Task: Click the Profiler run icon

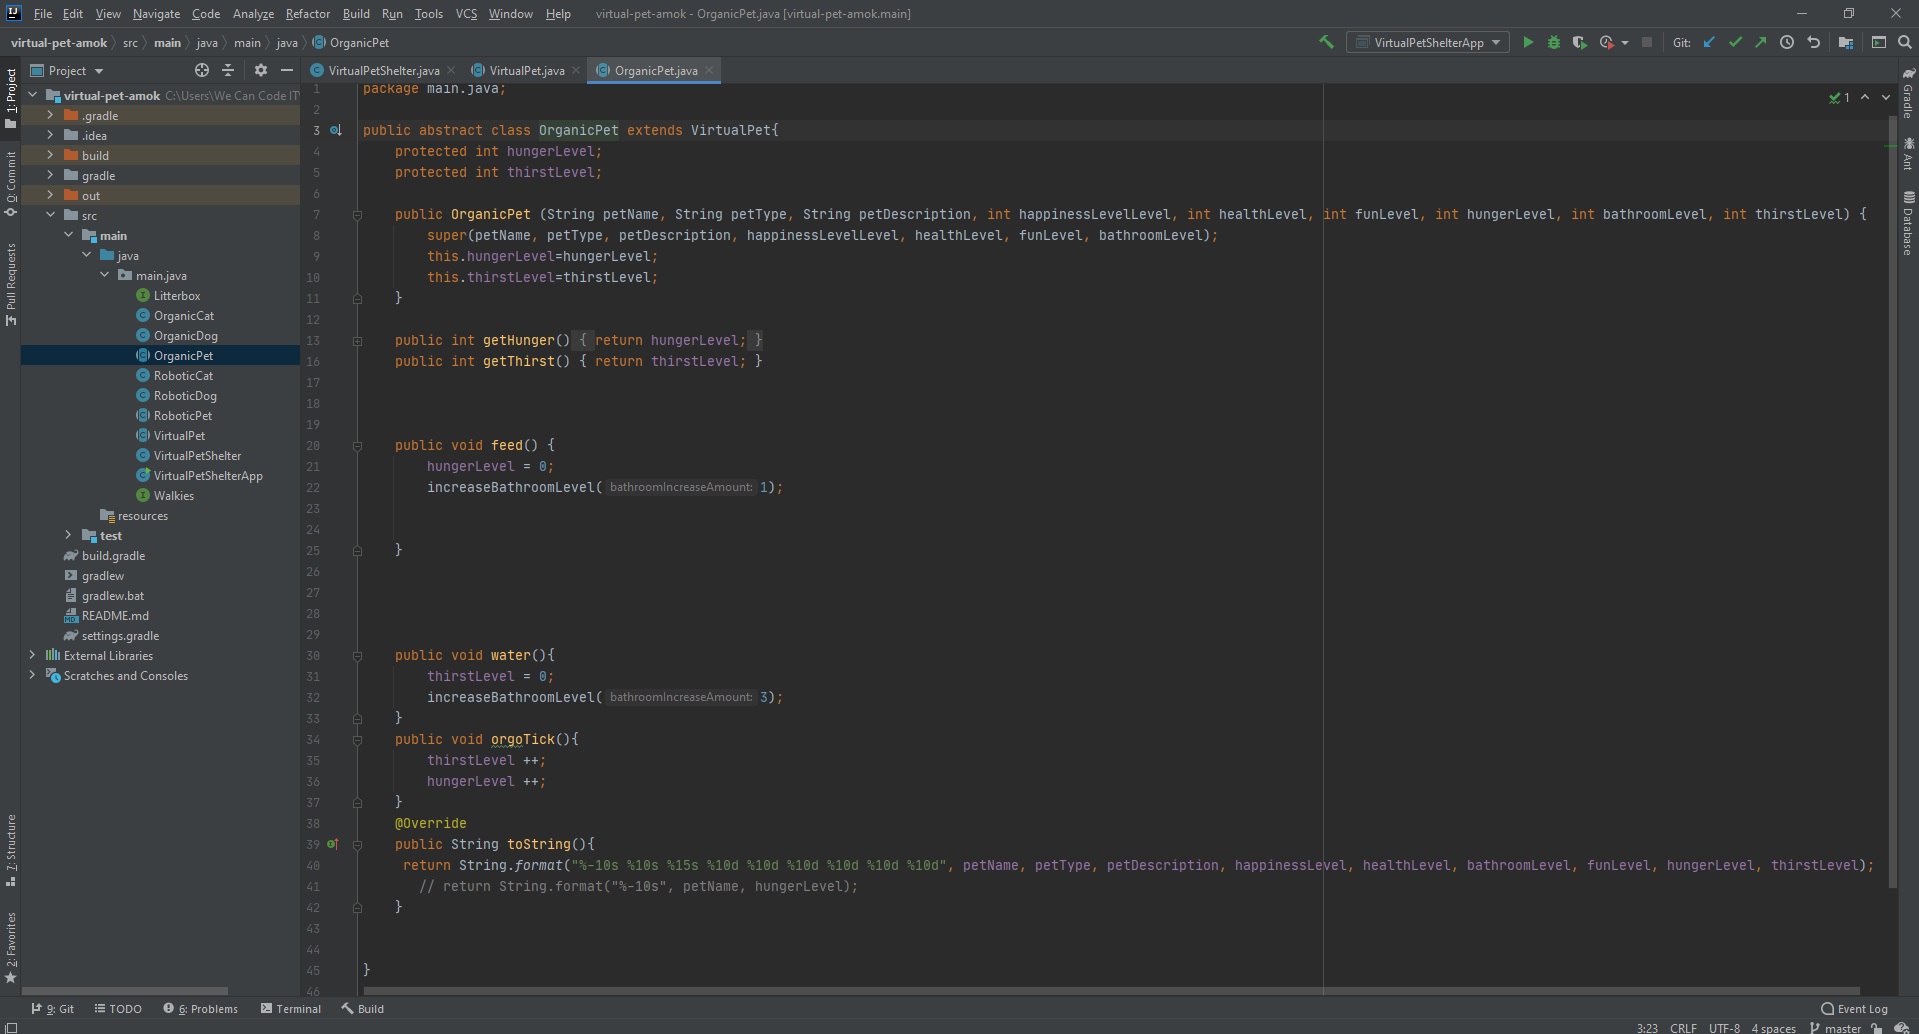Action: 1606,42
